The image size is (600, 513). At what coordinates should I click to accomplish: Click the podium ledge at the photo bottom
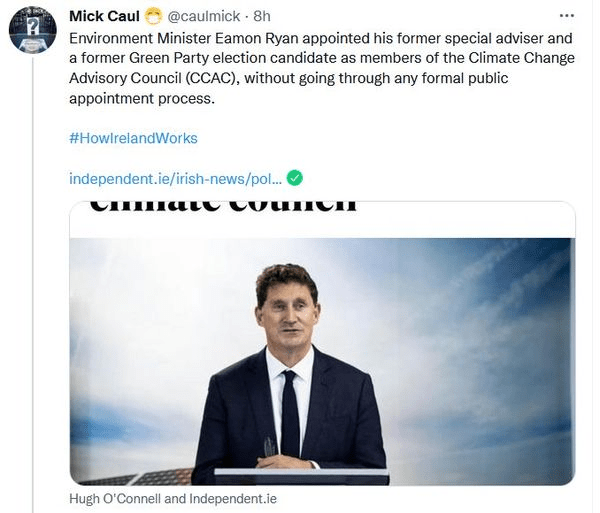[x=300, y=473]
